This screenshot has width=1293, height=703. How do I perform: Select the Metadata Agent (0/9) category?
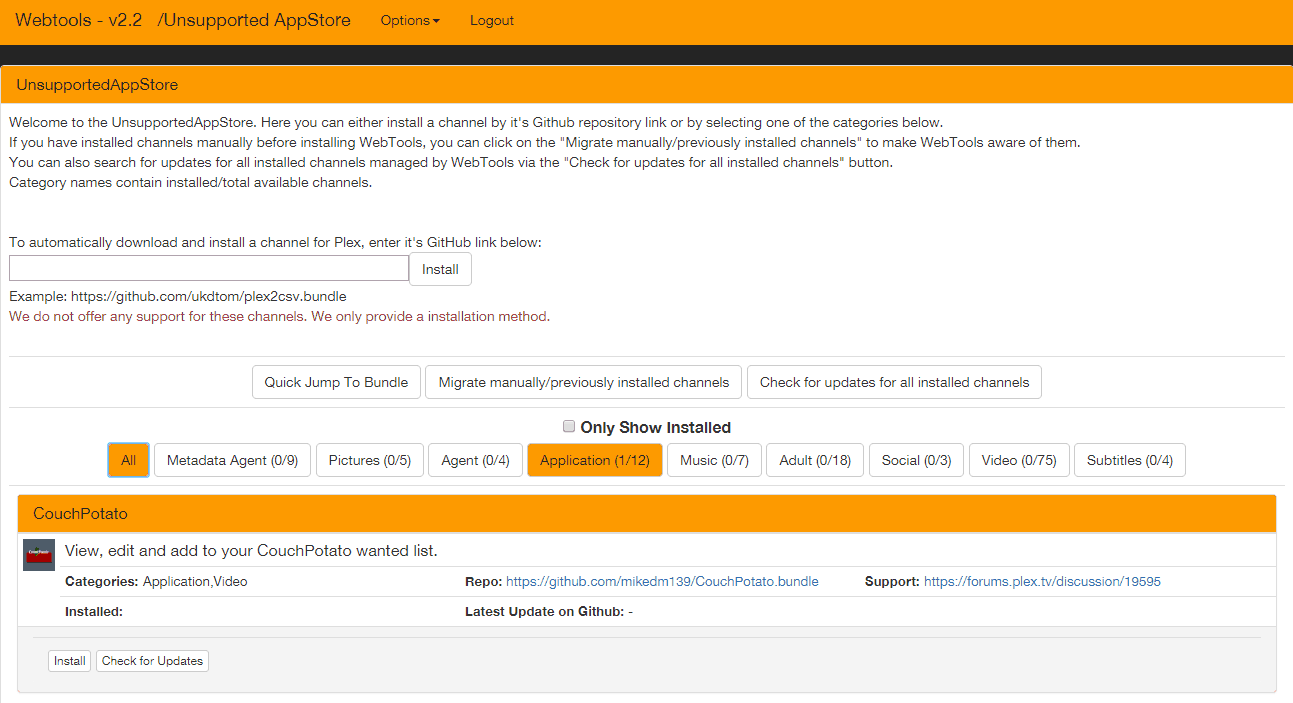(232, 460)
